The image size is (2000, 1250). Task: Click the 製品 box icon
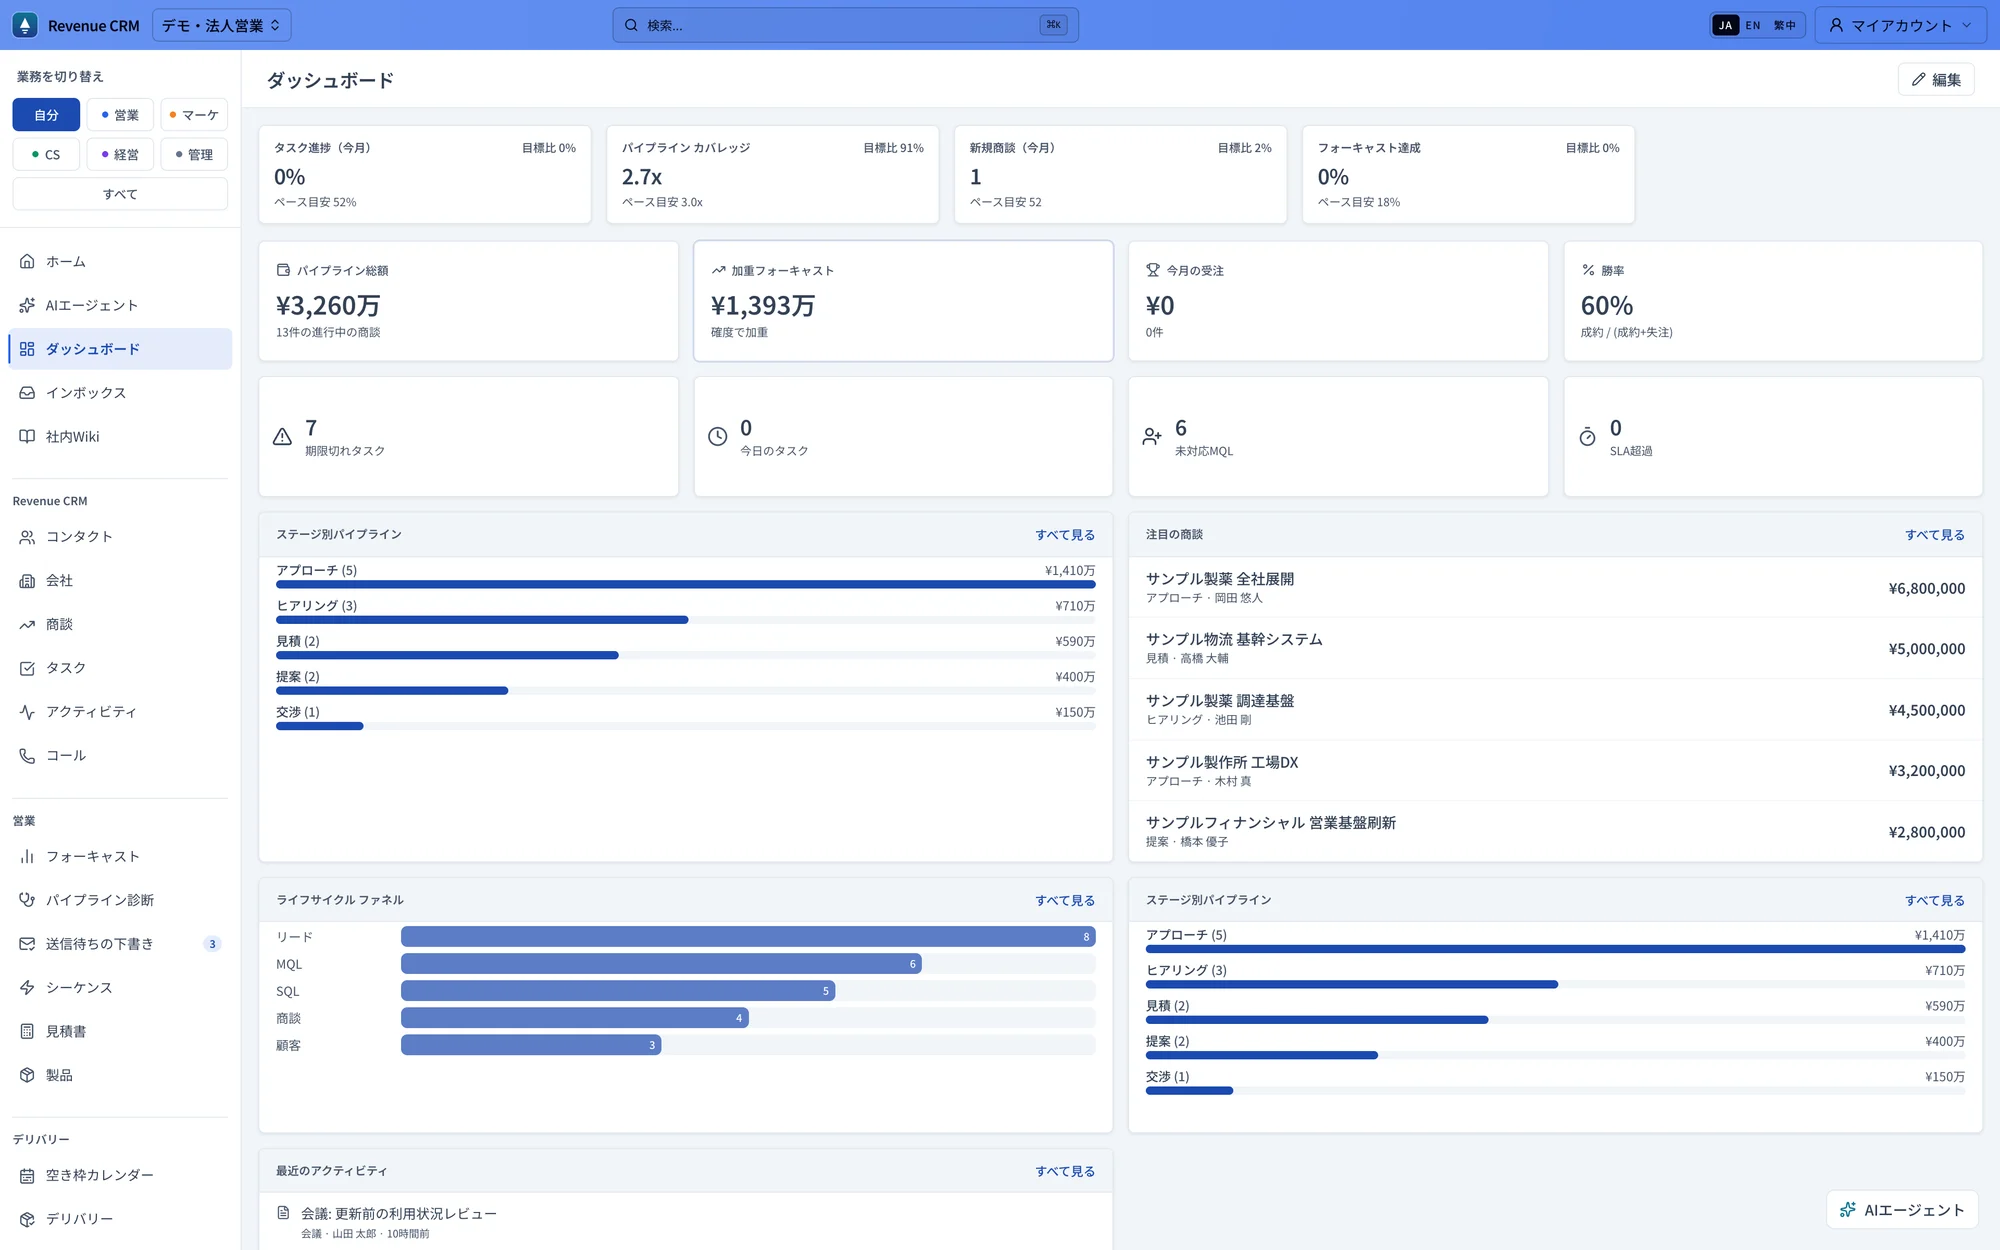27,1075
